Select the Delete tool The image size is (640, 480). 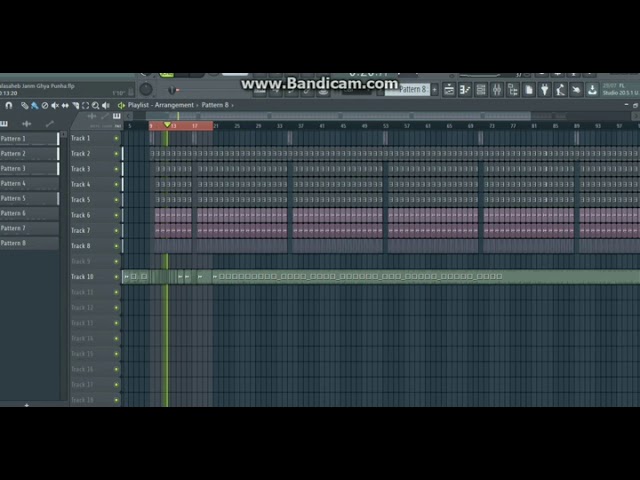(x=44, y=105)
